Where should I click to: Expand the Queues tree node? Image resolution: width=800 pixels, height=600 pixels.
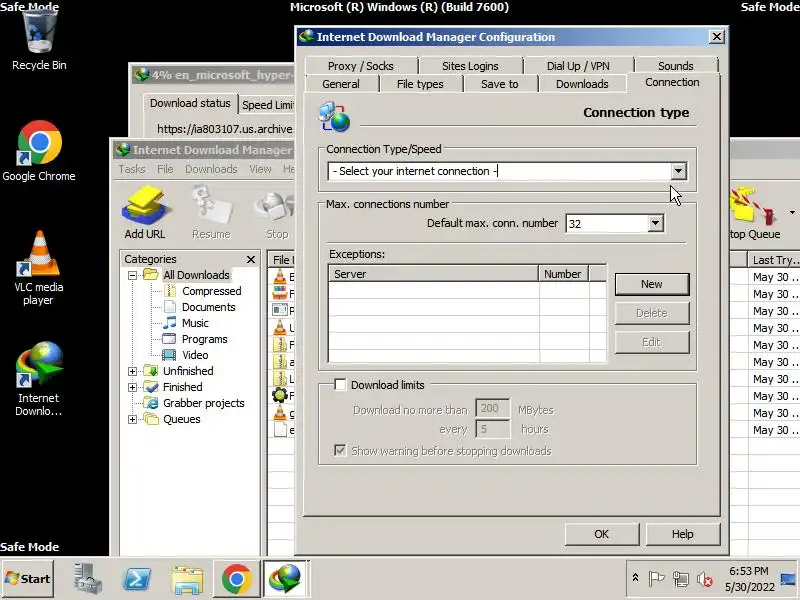(133, 419)
